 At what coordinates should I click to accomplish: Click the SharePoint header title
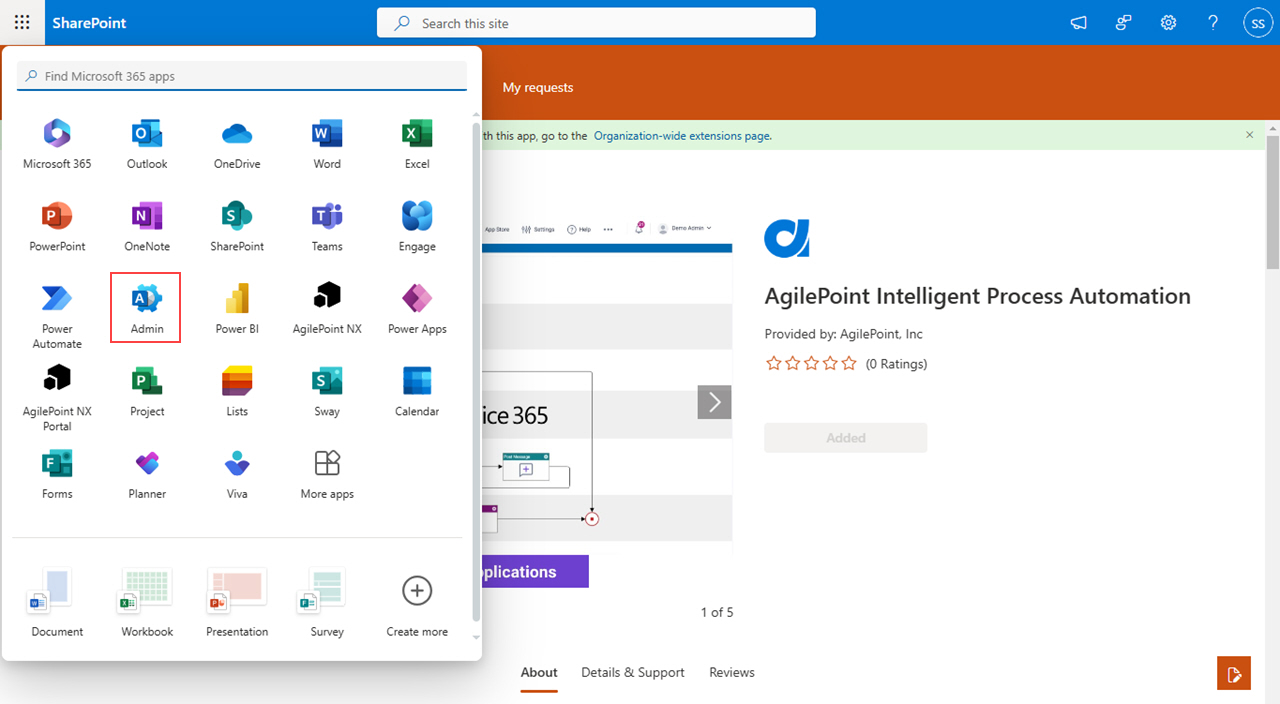coord(89,22)
